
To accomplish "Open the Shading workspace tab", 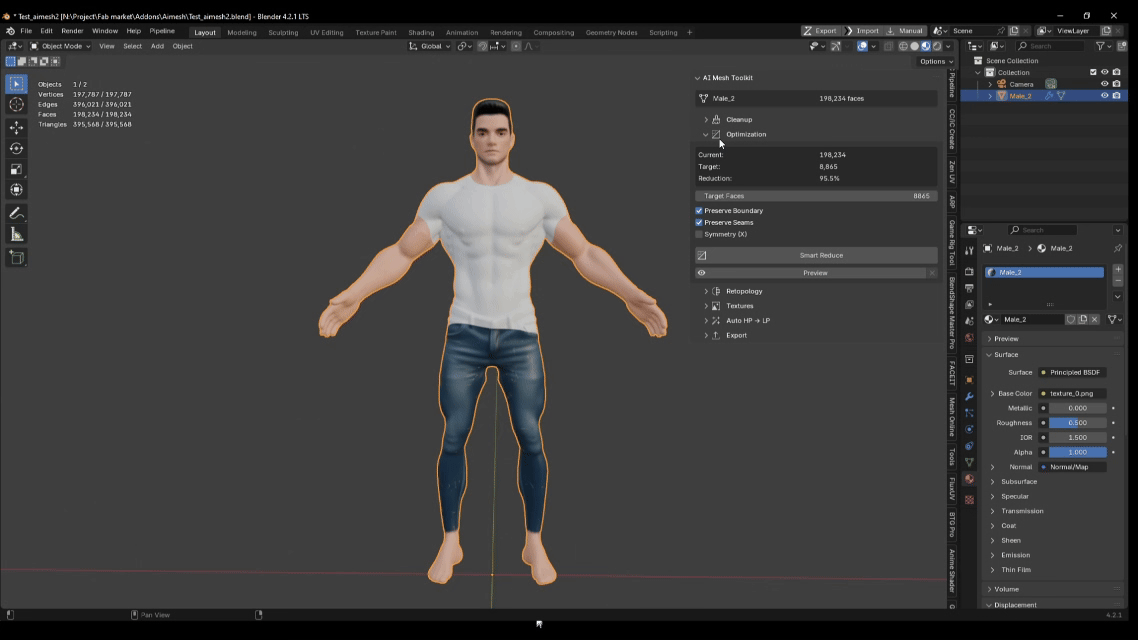I will coord(421,32).
